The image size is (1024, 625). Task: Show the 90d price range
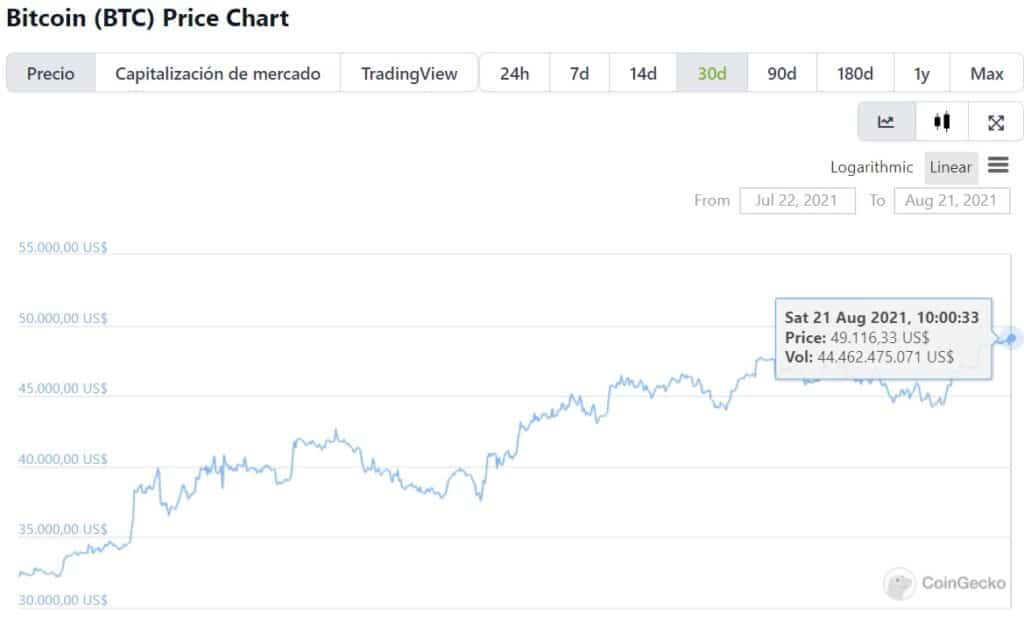click(782, 73)
